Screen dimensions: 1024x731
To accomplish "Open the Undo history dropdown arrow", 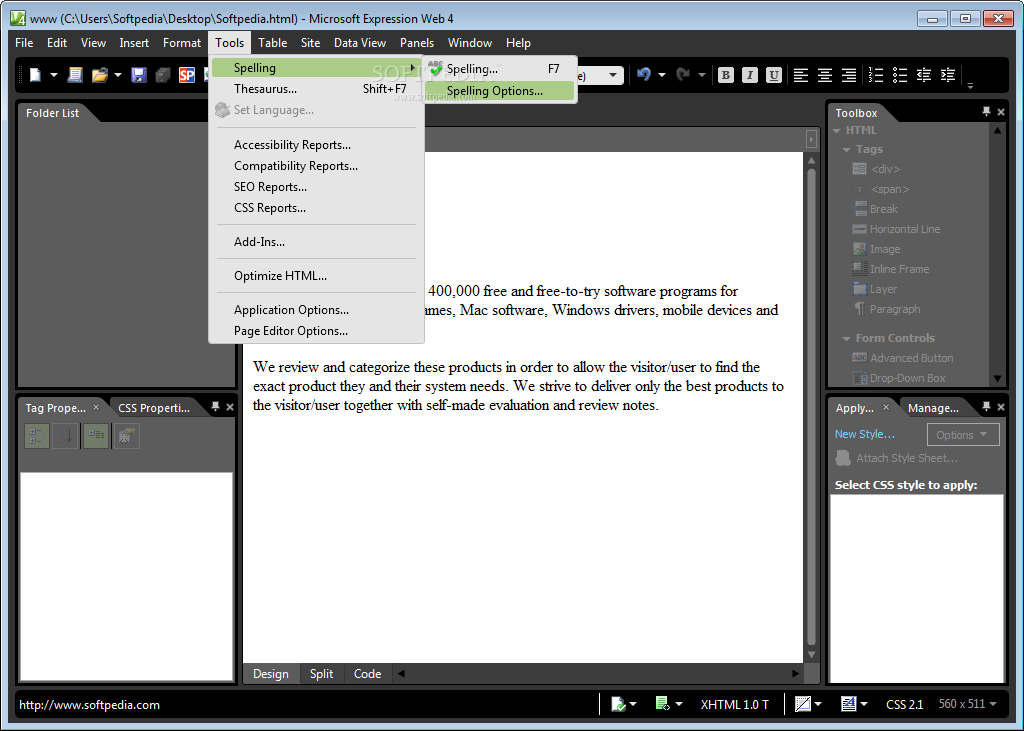I will tap(662, 75).
